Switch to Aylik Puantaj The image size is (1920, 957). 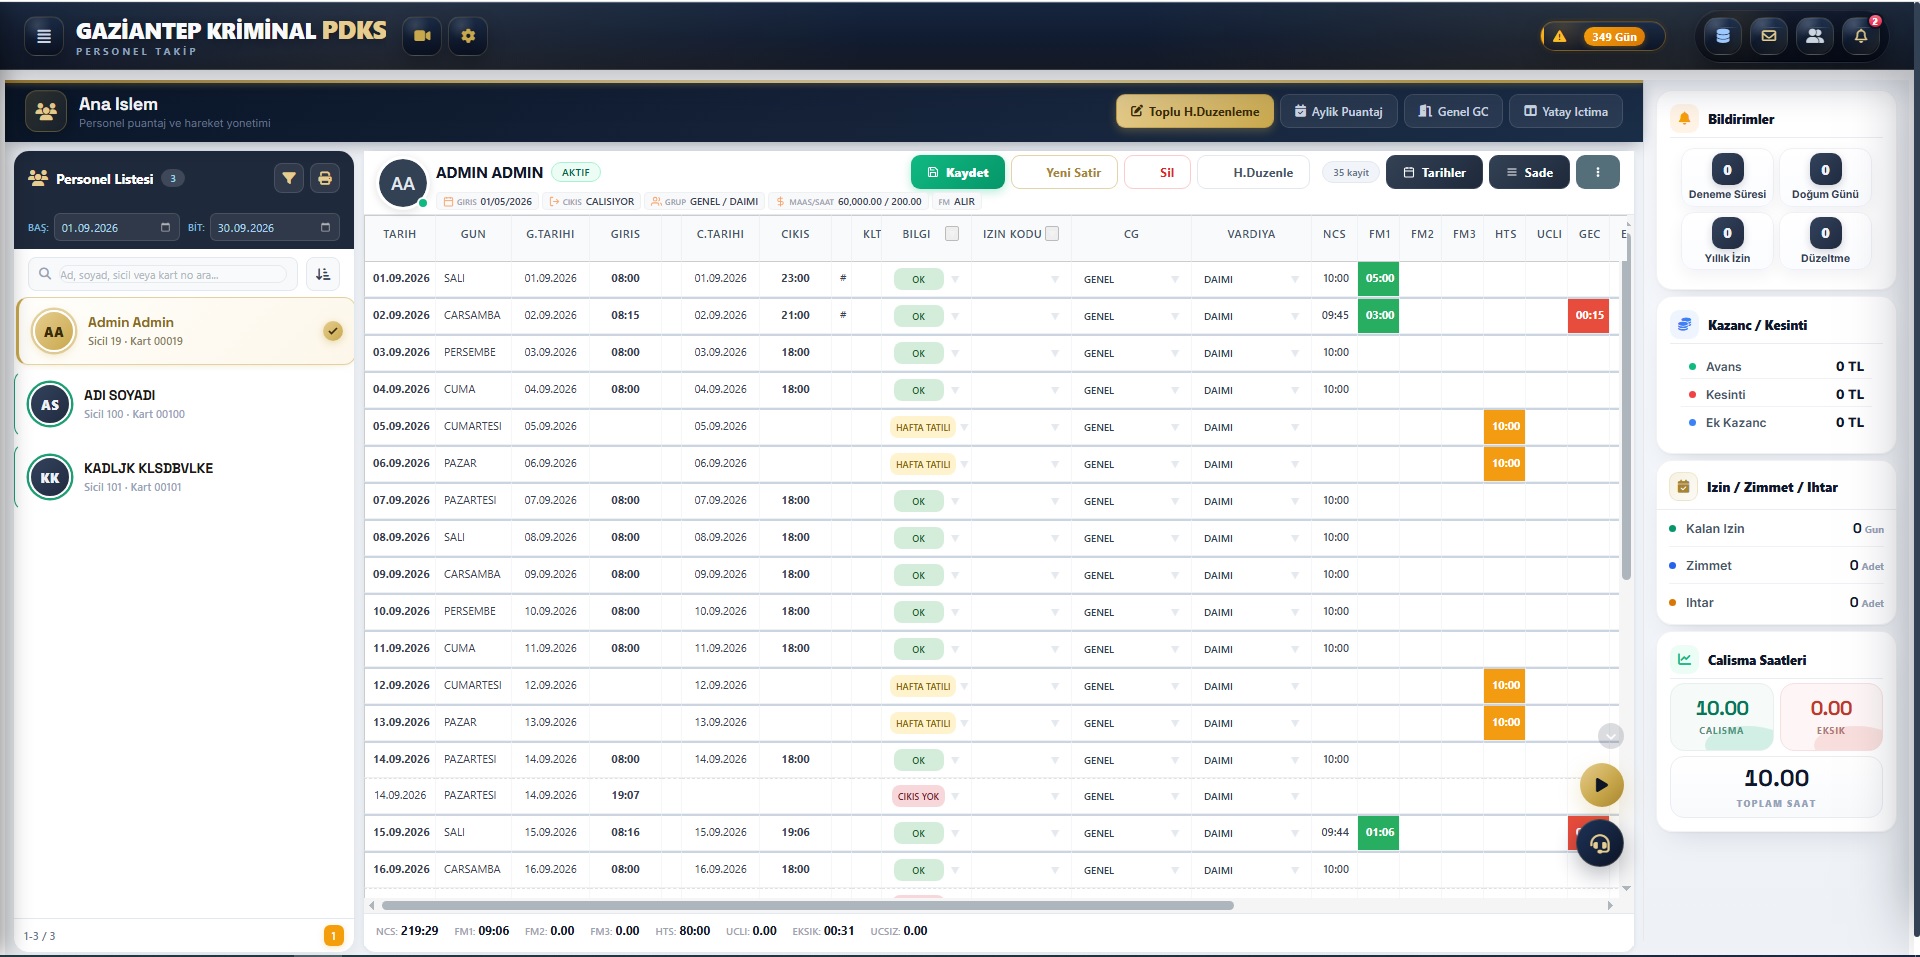pyautogui.click(x=1338, y=111)
